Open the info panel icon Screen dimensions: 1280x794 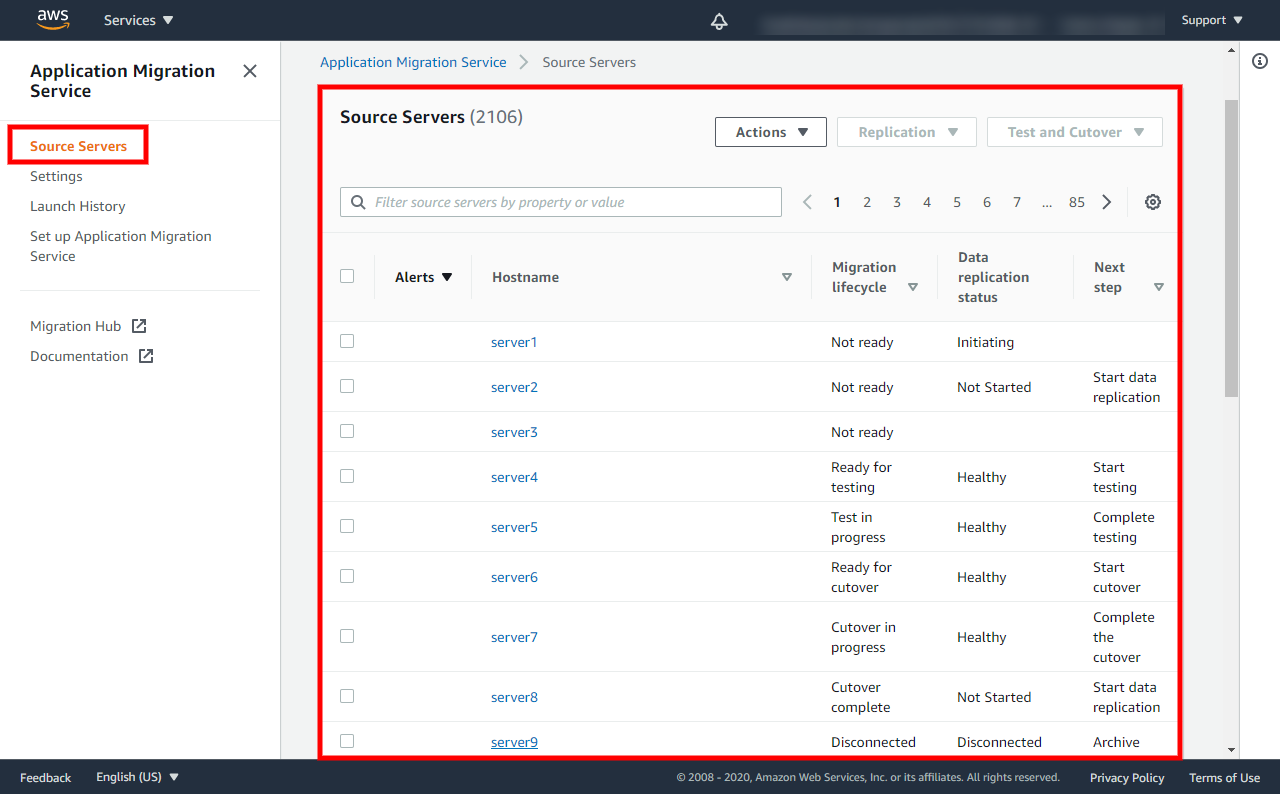1260,61
